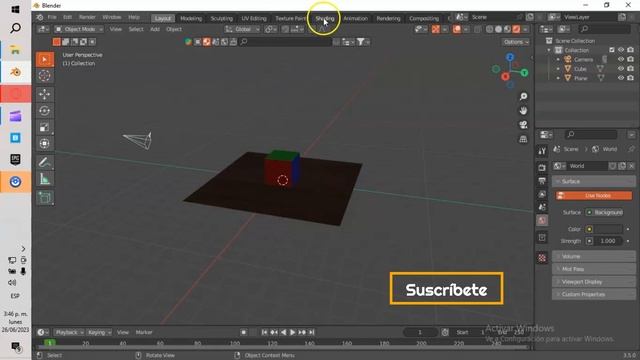Open Object Mode dropdown
Image resolution: width=640 pixels, height=360 pixels.
79,29
